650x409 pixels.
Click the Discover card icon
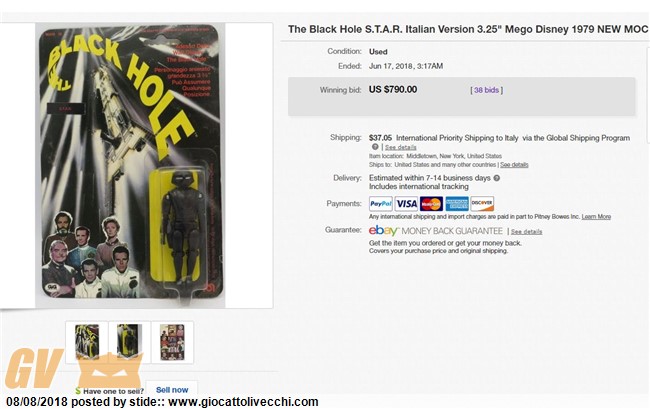tap(482, 203)
